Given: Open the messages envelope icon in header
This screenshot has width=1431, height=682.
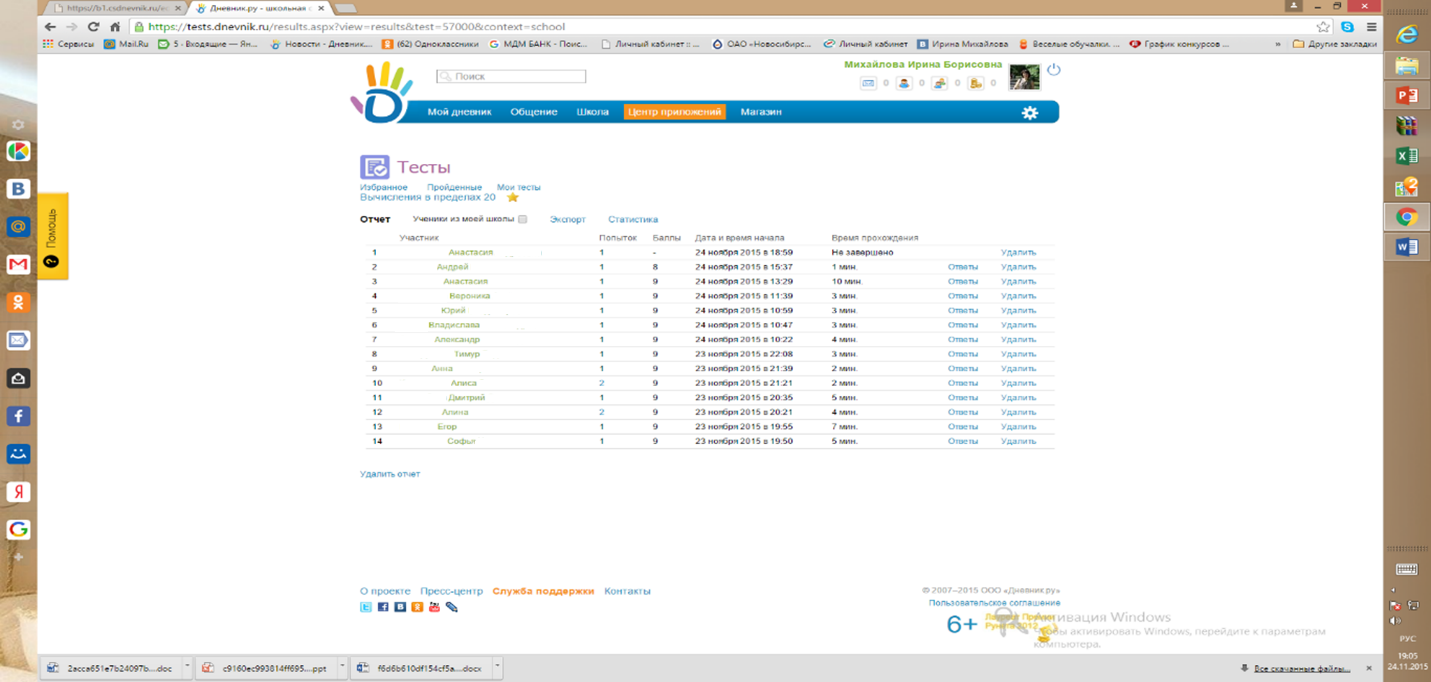Looking at the screenshot, I should 868,83.
